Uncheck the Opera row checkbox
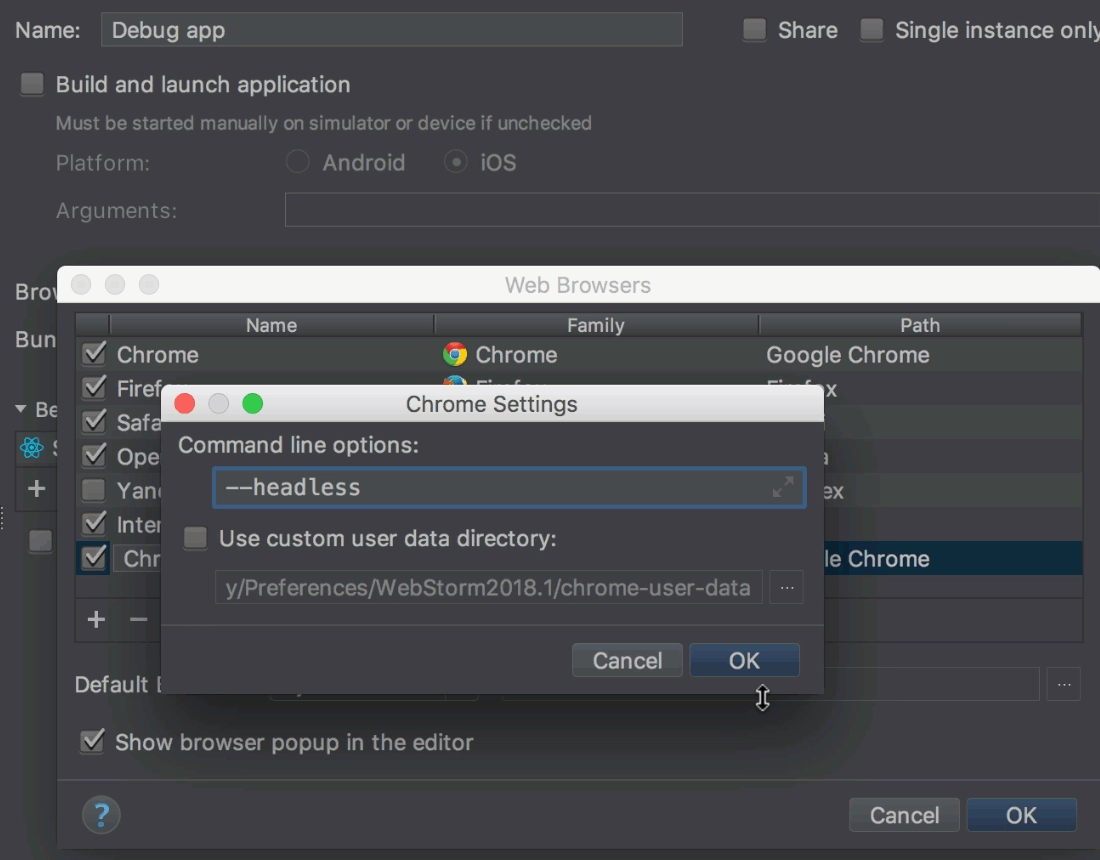This screenshot has width=1100, height=860. [93, 456]
